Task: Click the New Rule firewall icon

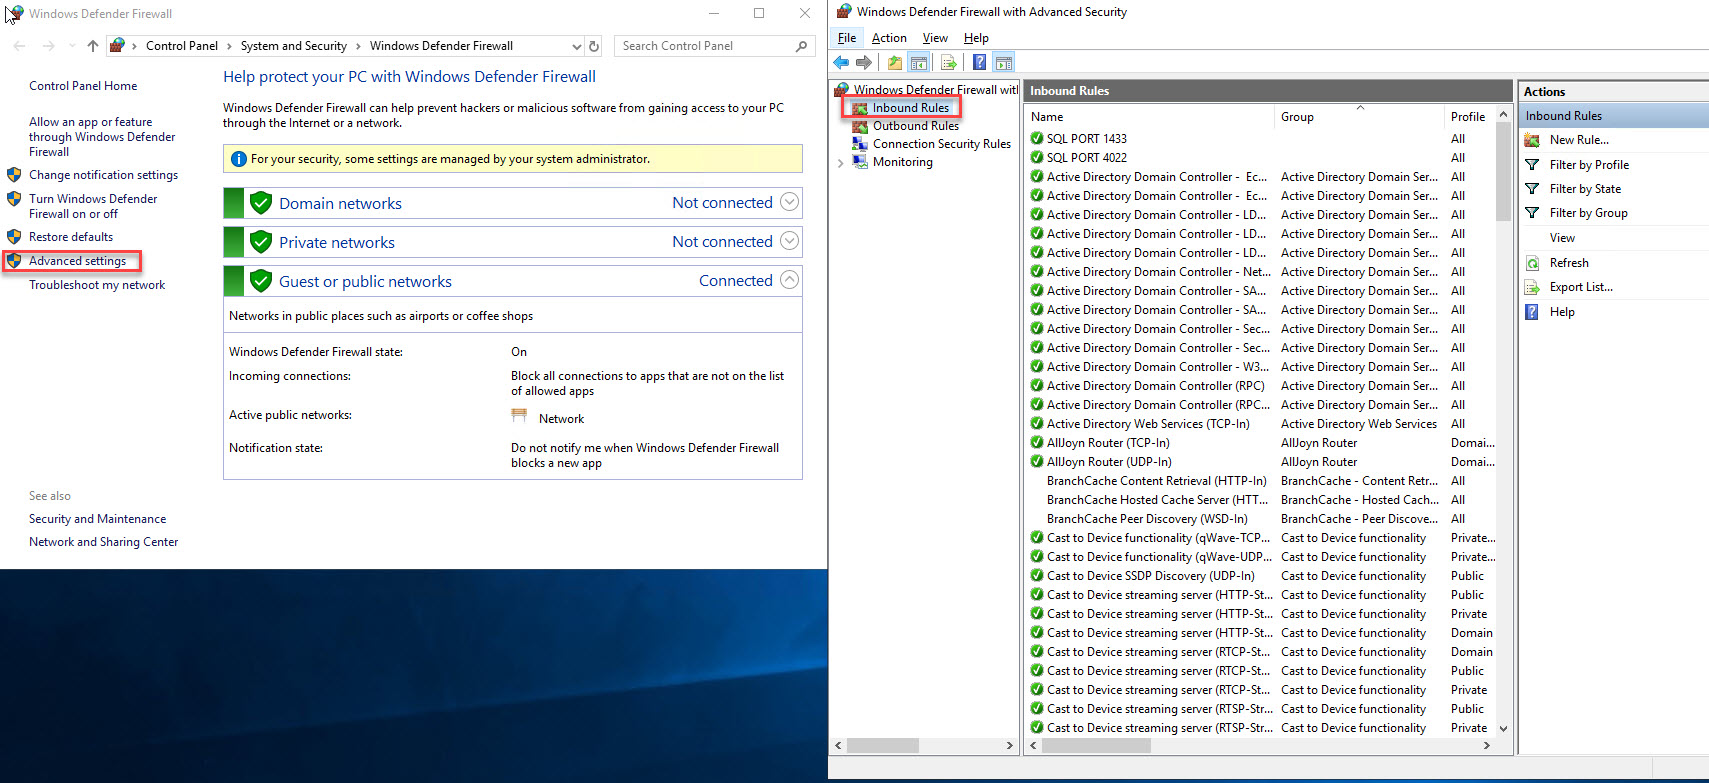Action: pyautogui.click(x=1532, y=140)
